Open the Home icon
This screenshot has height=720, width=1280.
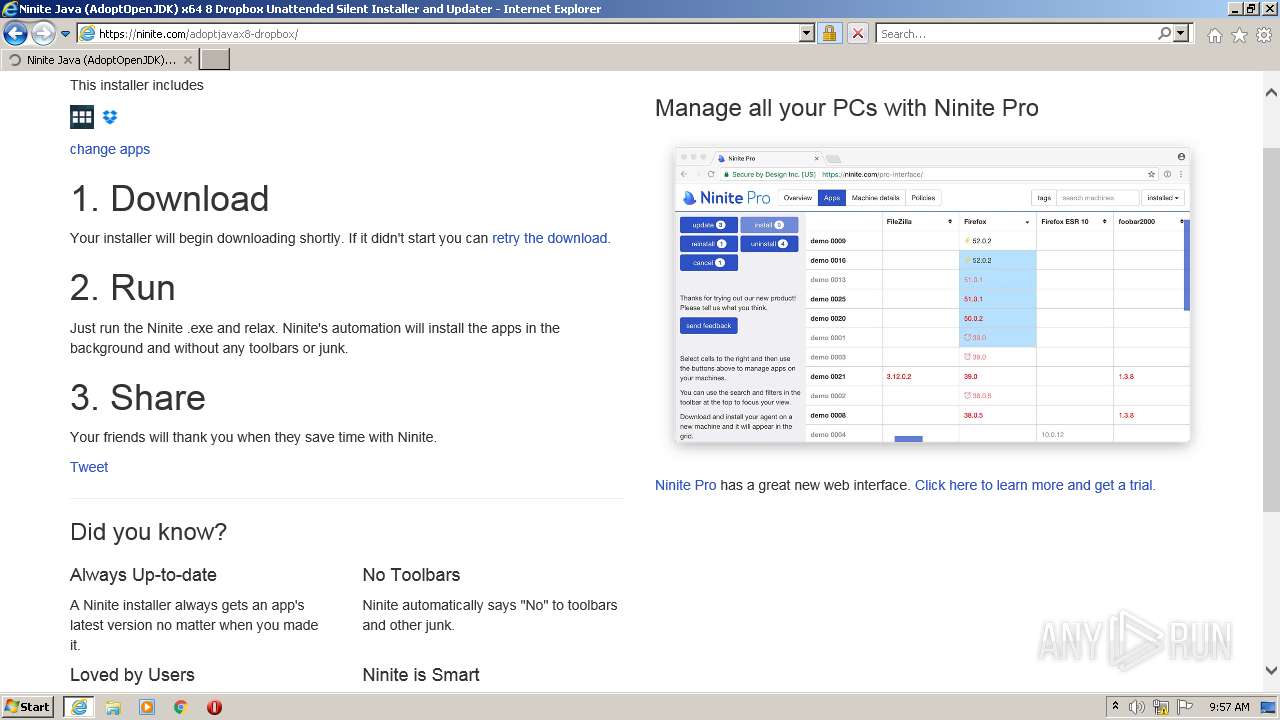tap(1214, 35)
